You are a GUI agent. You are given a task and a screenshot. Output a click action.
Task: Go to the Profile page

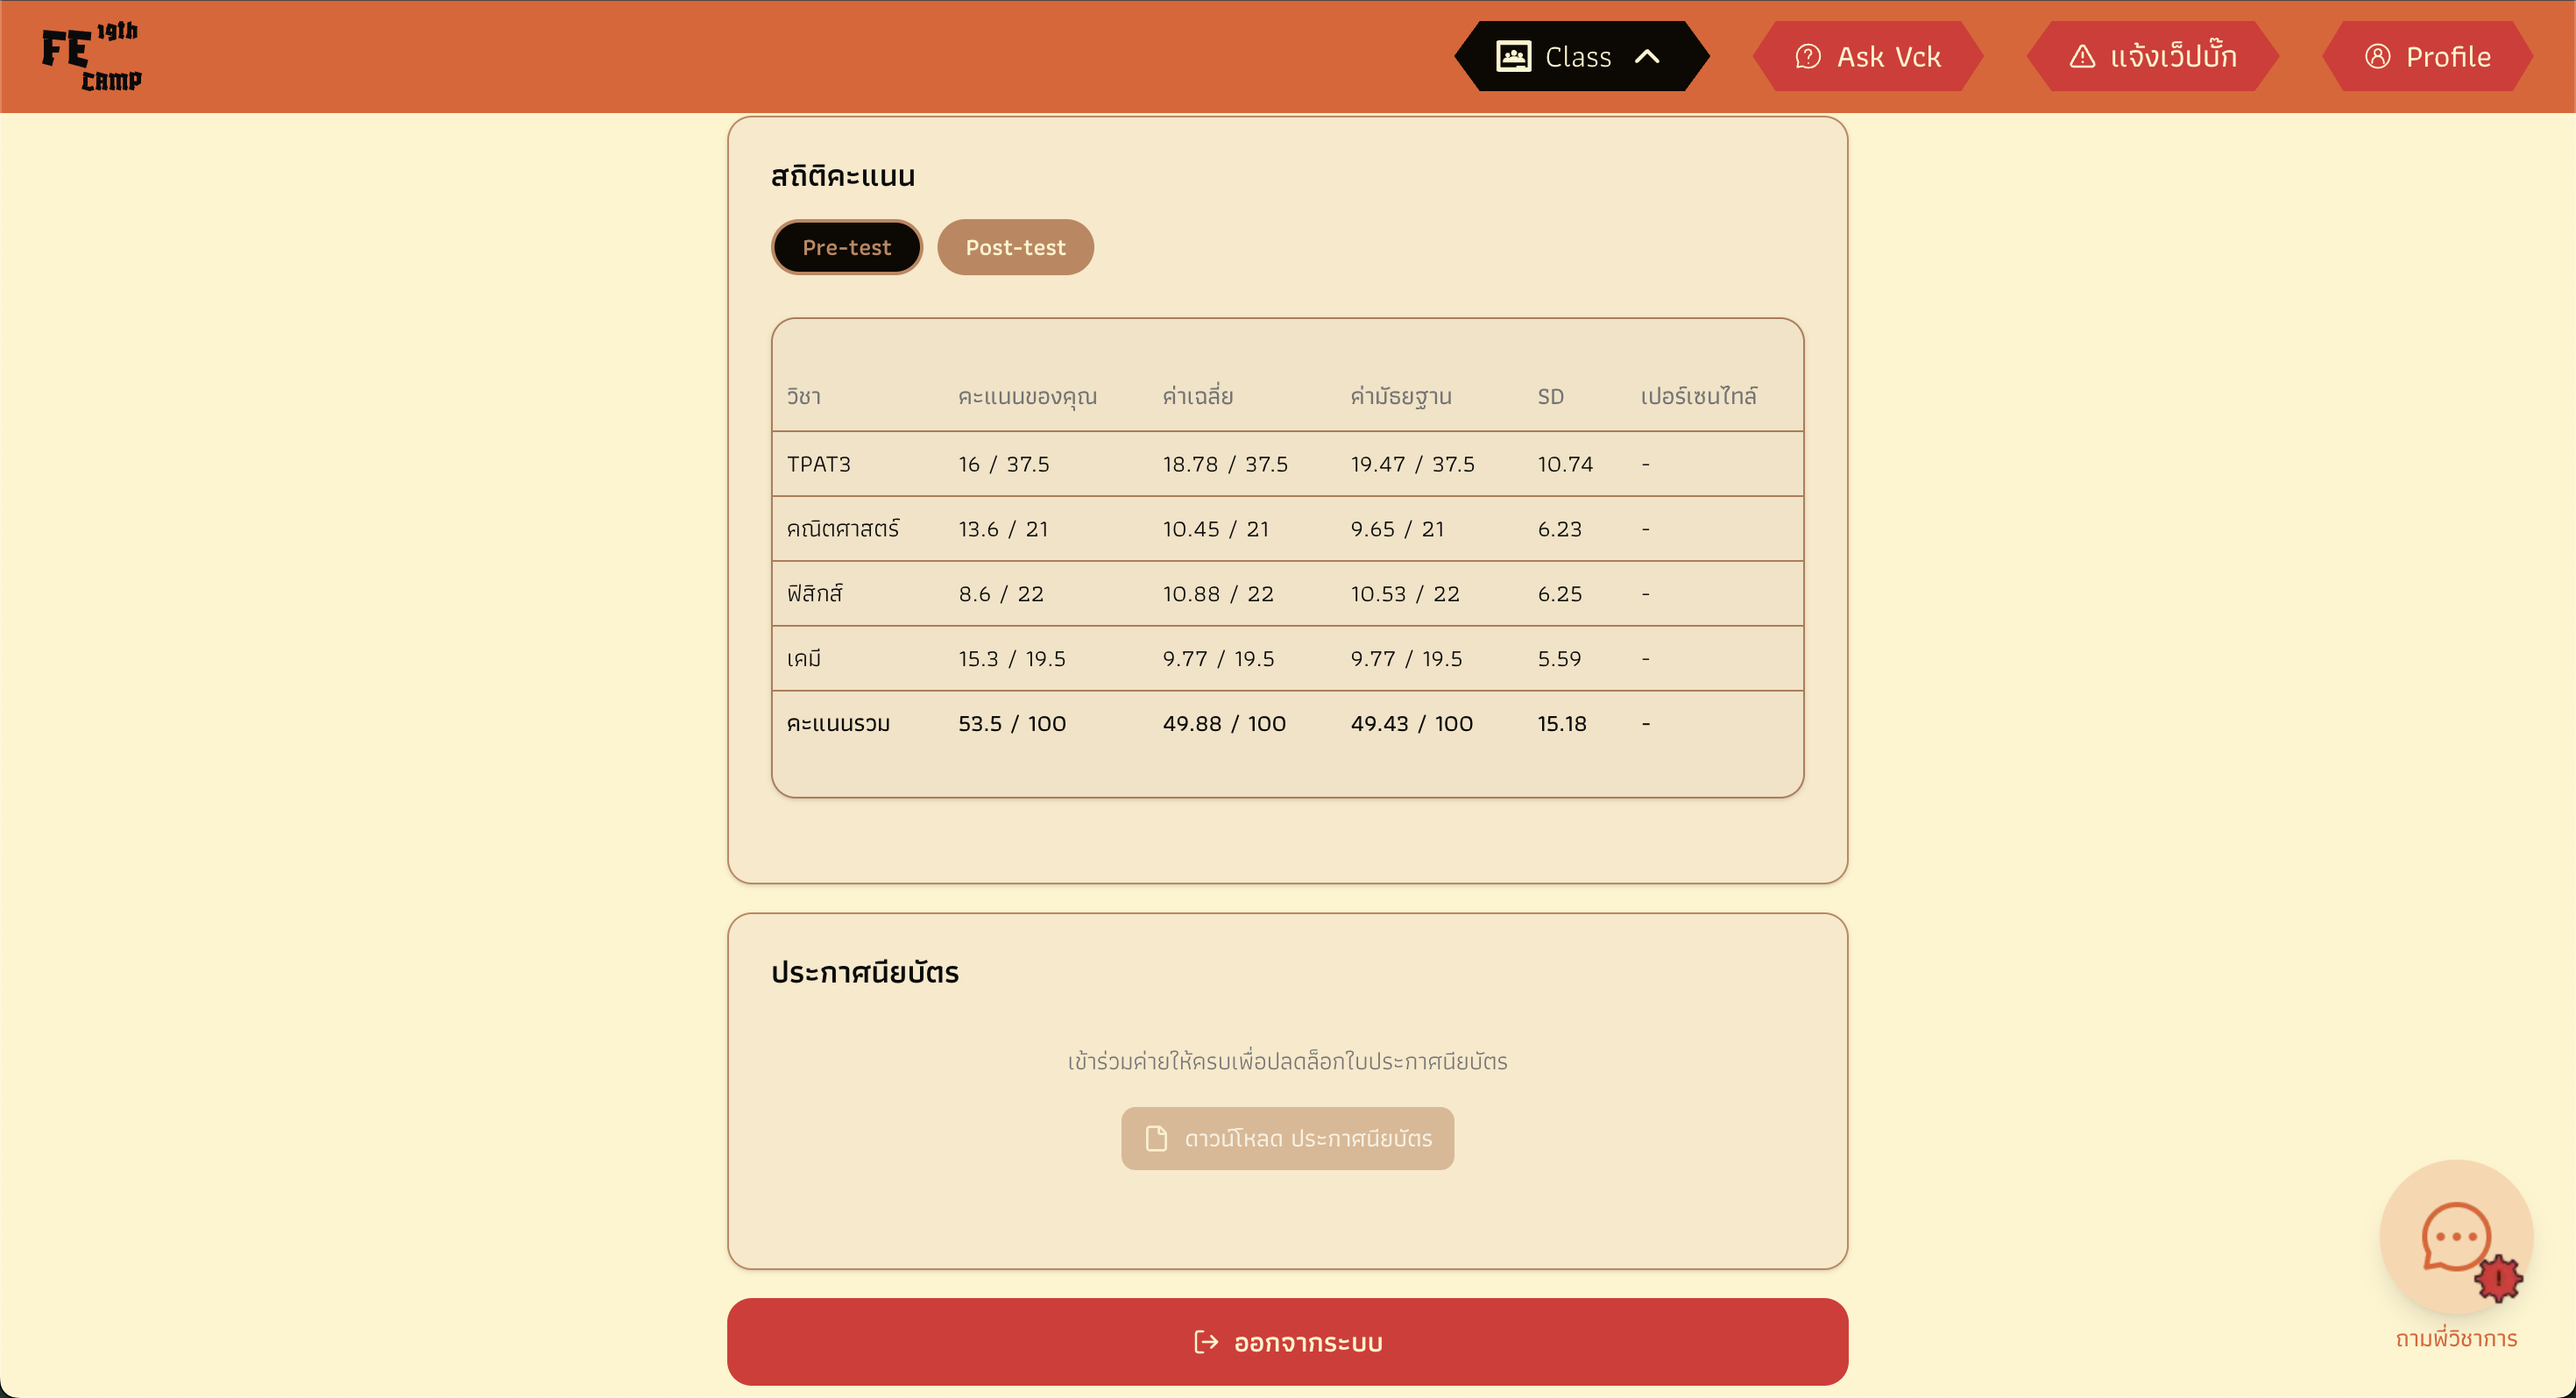(x=2427, y=56)
